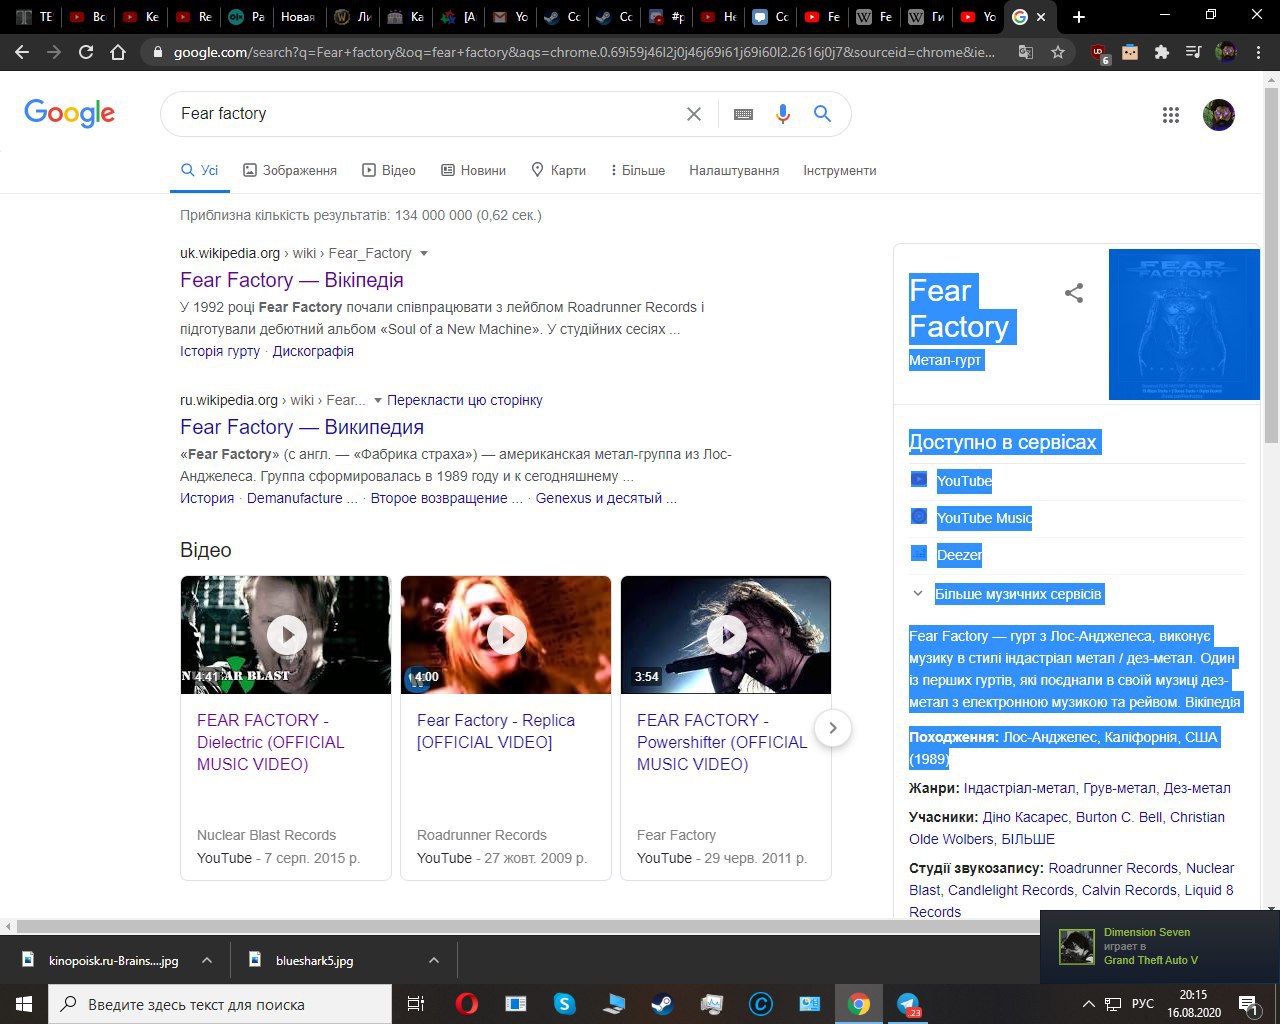Open the uBlock extension icon
This screenshot has height=1024, width=1280.
tap(1099, 52)
